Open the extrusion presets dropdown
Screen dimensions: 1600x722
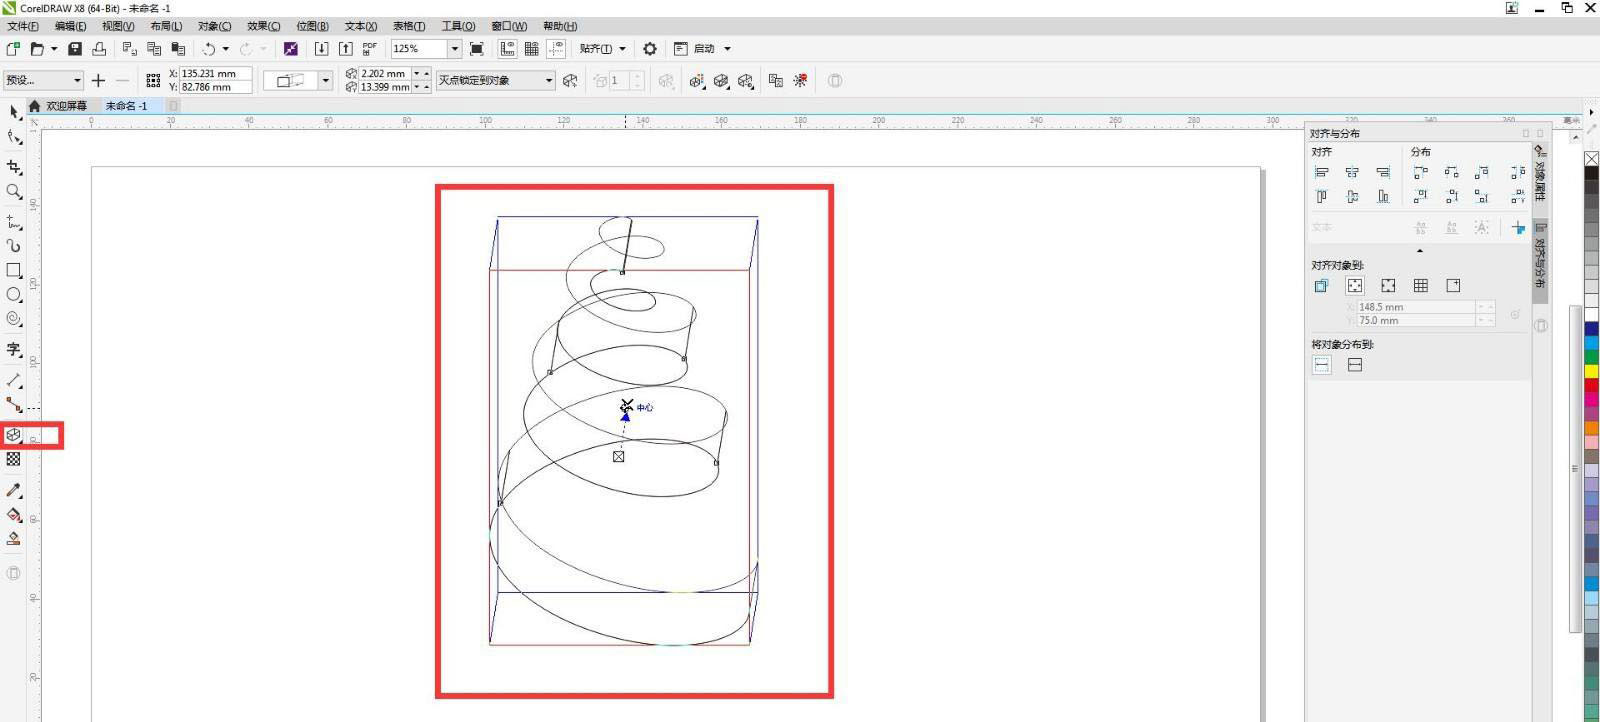(x=76, y=81)
